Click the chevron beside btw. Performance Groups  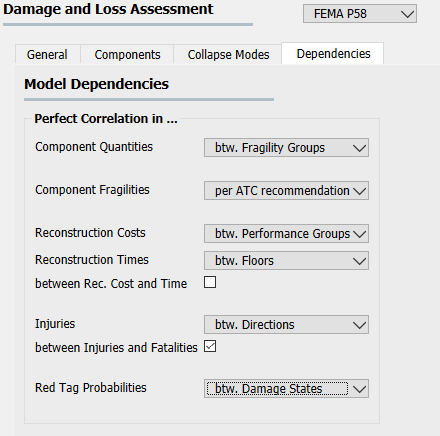tap(359, 234)
